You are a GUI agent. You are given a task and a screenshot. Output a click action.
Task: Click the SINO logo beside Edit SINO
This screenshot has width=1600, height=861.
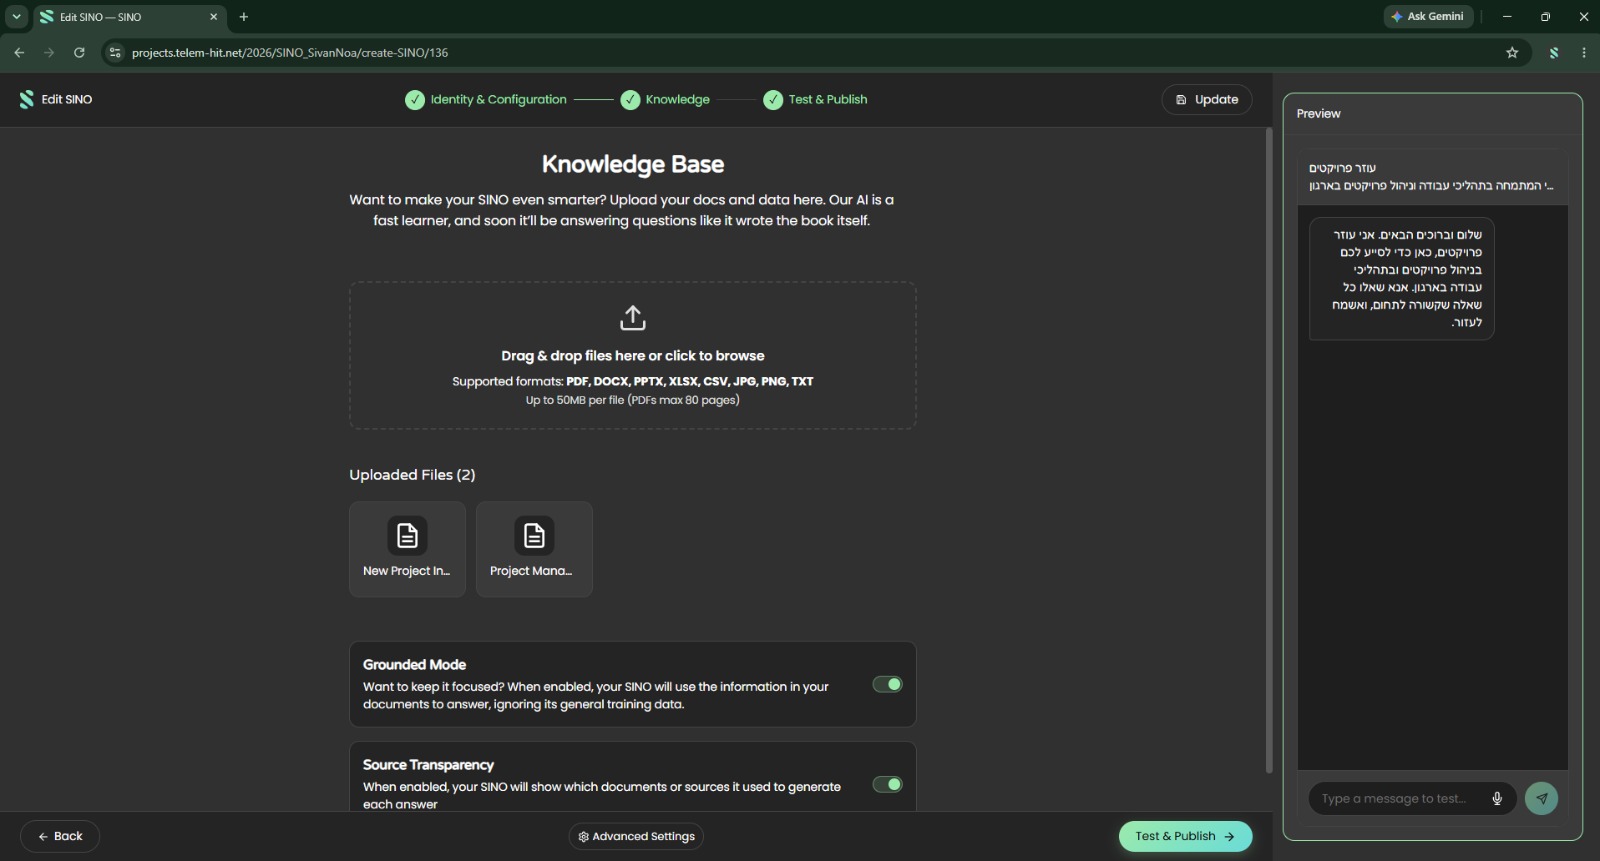coord(27,99)
